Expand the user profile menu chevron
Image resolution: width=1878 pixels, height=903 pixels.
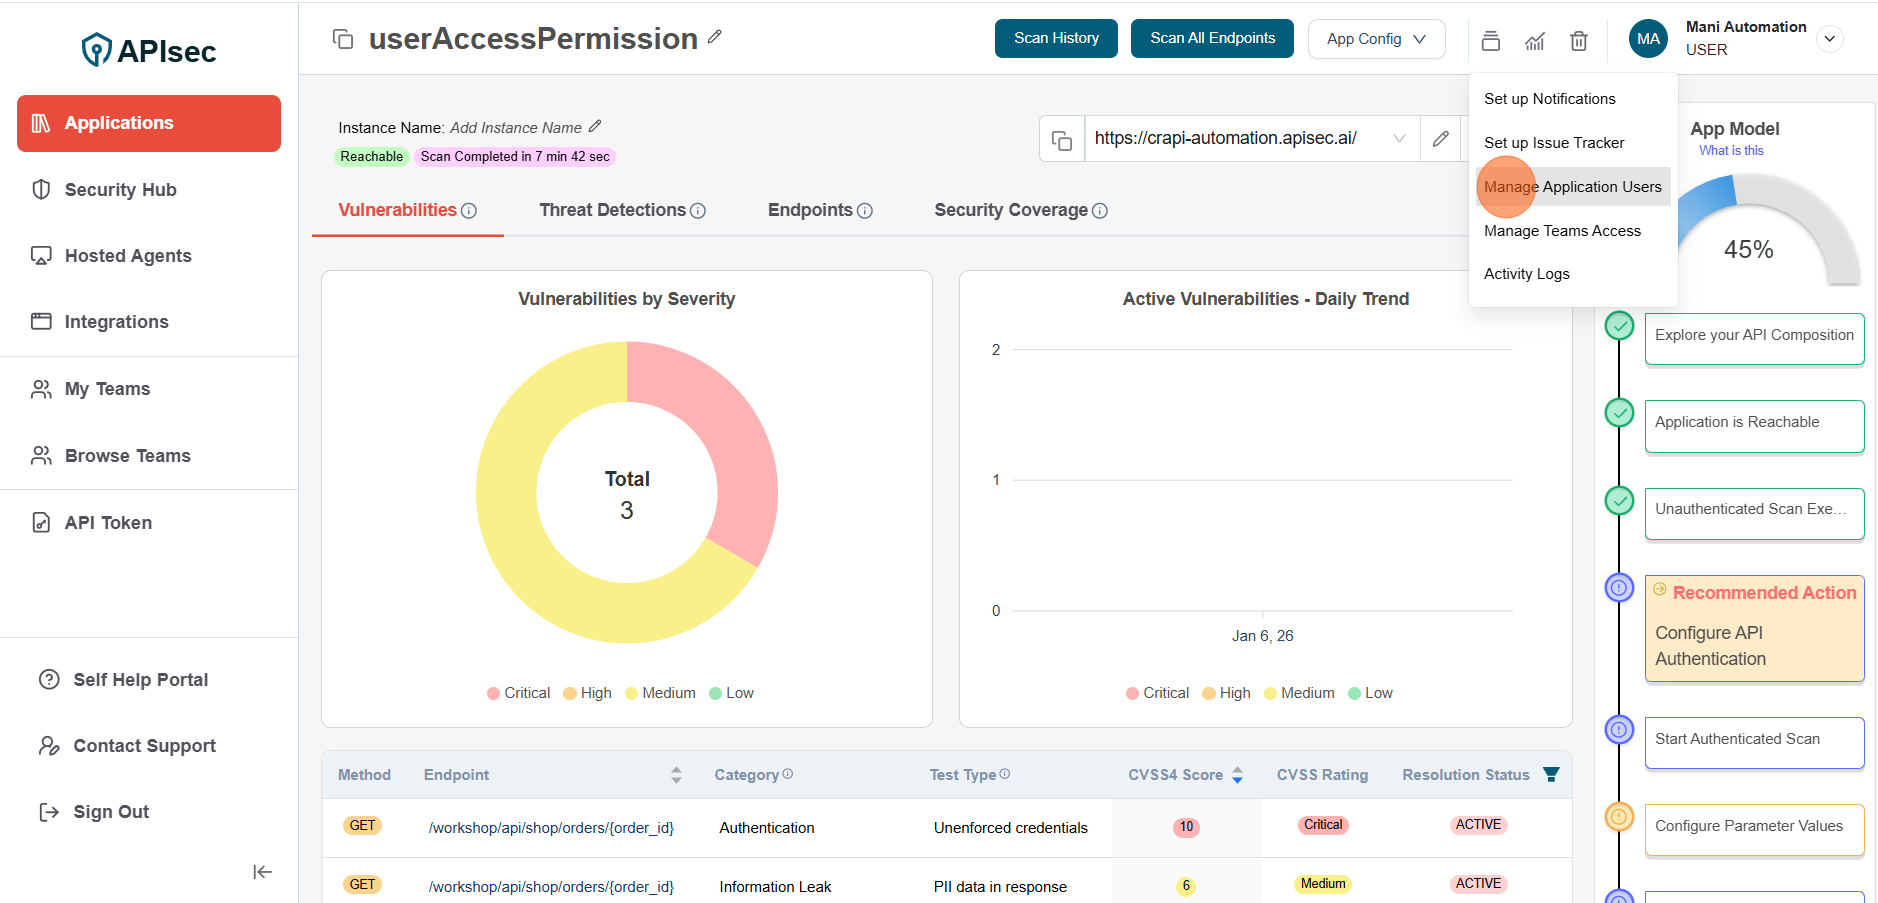1829,39
